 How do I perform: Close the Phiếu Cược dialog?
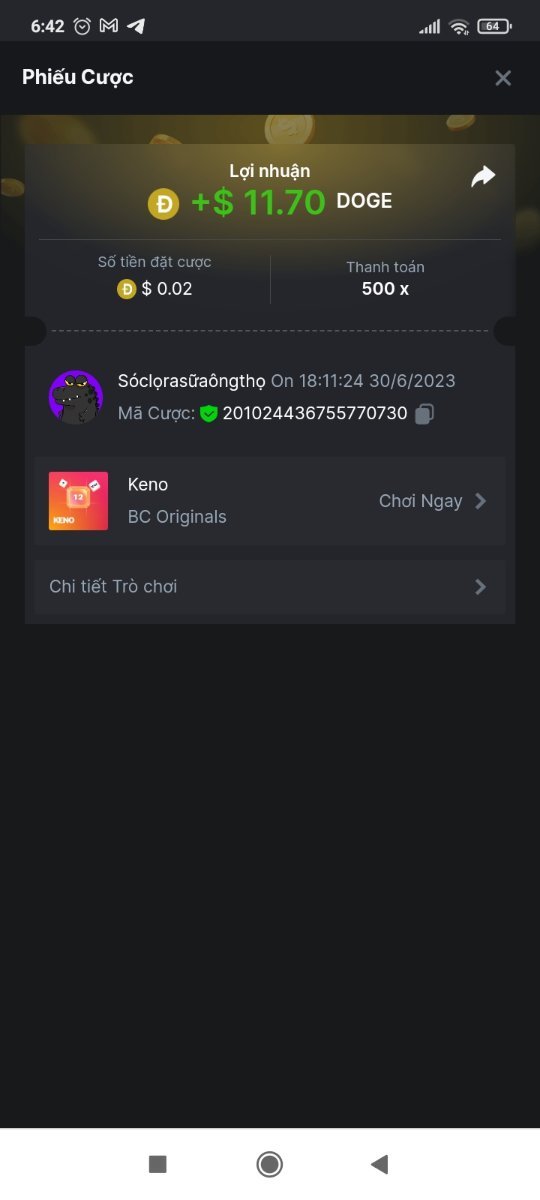pyautogui.click(x=503, y=78)
